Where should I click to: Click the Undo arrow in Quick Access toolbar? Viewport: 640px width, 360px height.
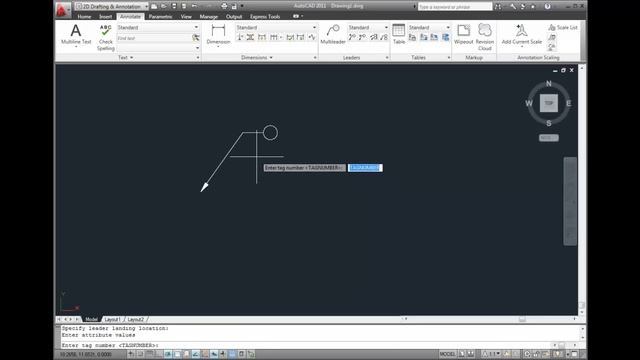click(x=195, y=6)
